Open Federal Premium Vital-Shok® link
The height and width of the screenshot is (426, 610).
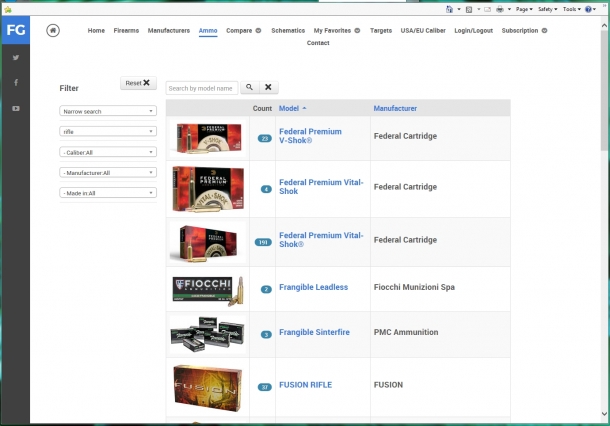[321, 240]
